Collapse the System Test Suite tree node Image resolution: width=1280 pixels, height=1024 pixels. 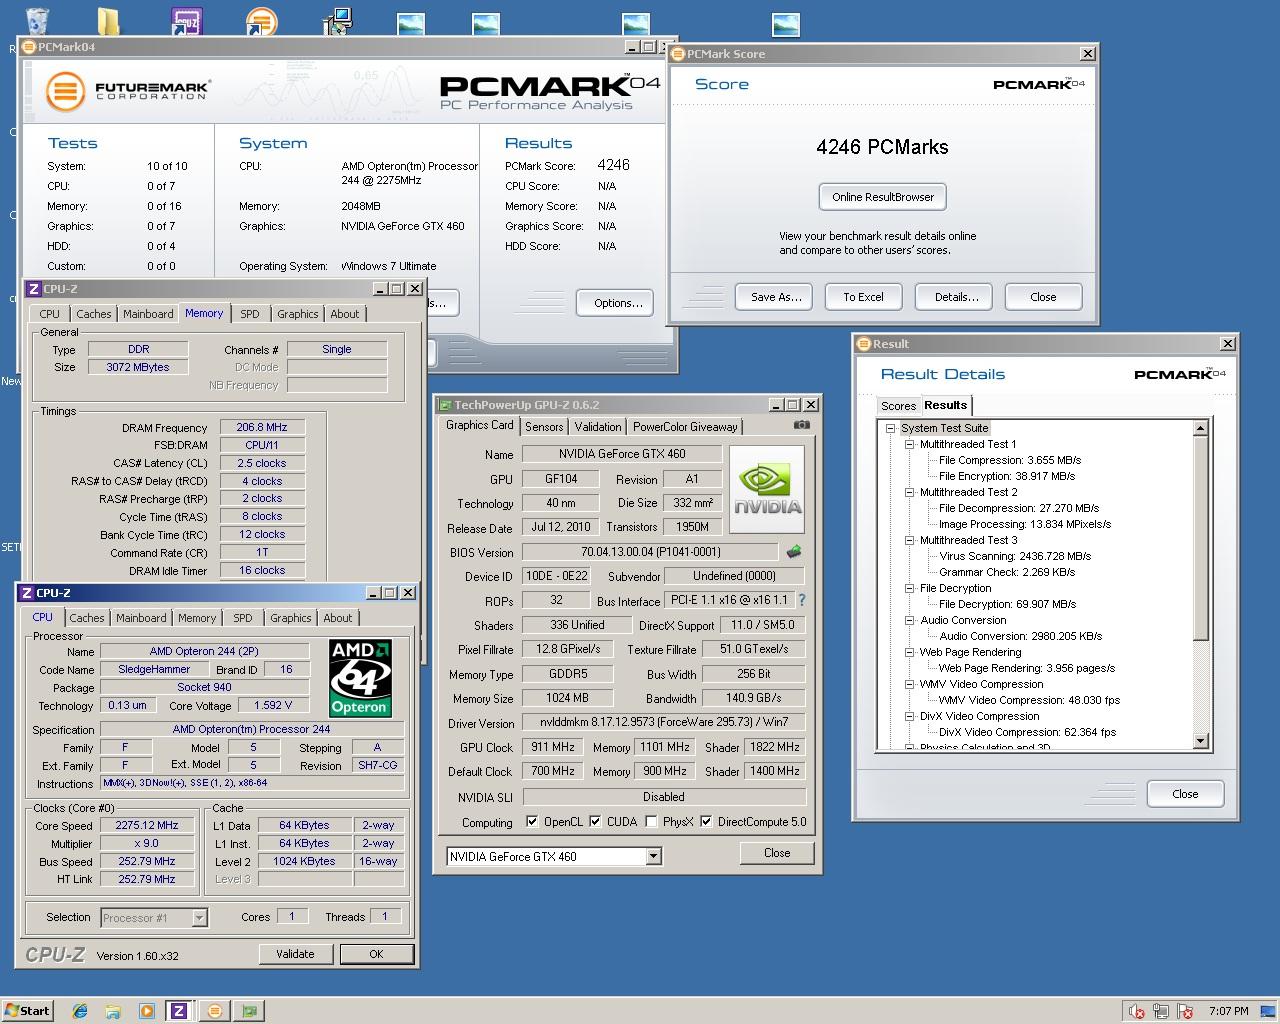(890, 428)
